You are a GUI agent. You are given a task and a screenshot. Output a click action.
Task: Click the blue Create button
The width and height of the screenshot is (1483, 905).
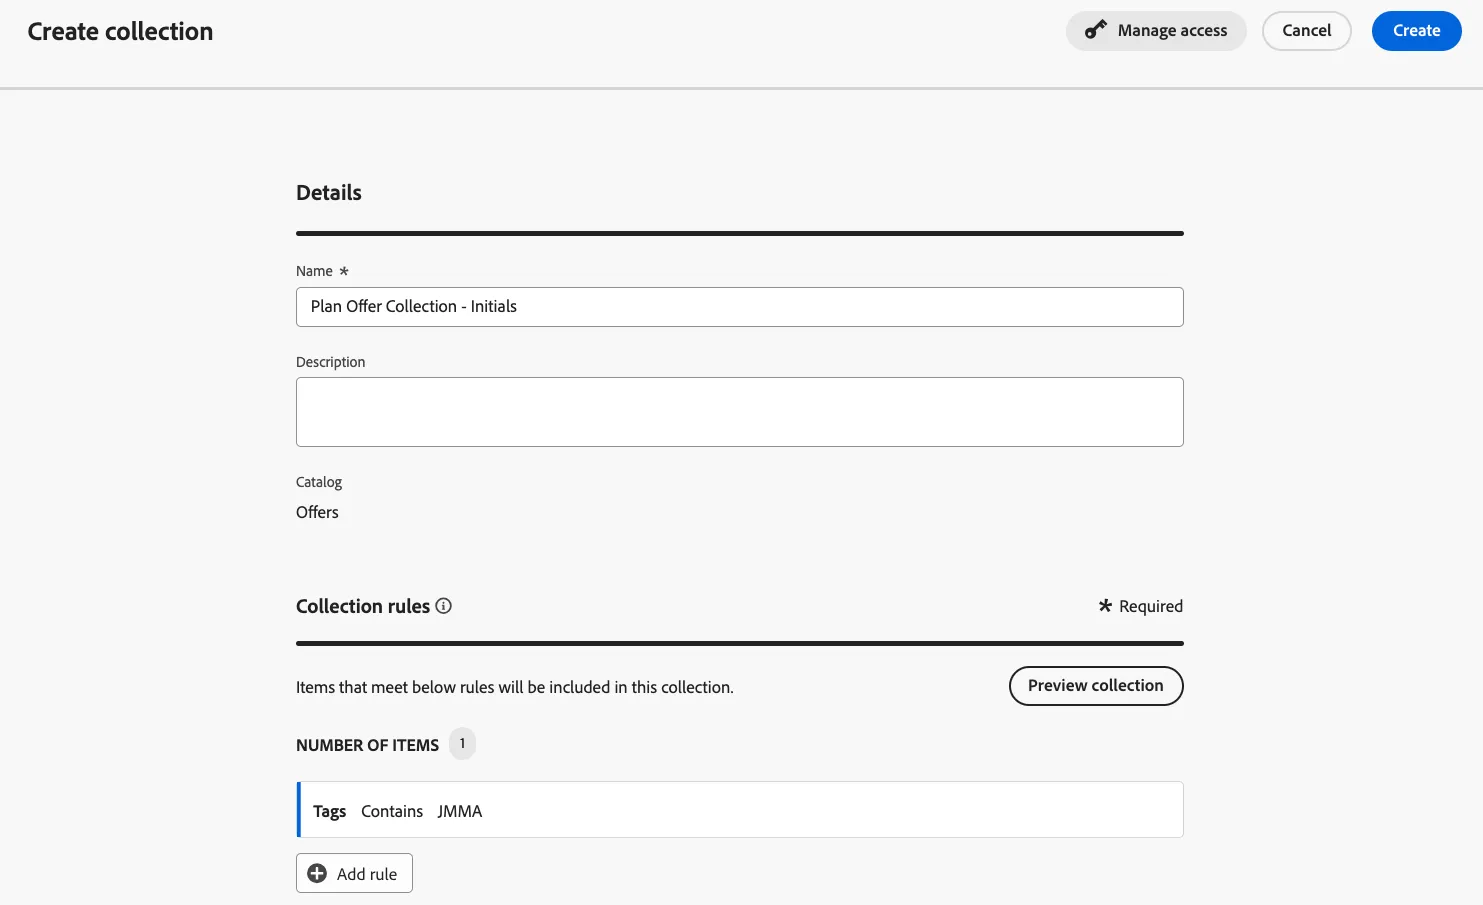[x=1416, y=31]
